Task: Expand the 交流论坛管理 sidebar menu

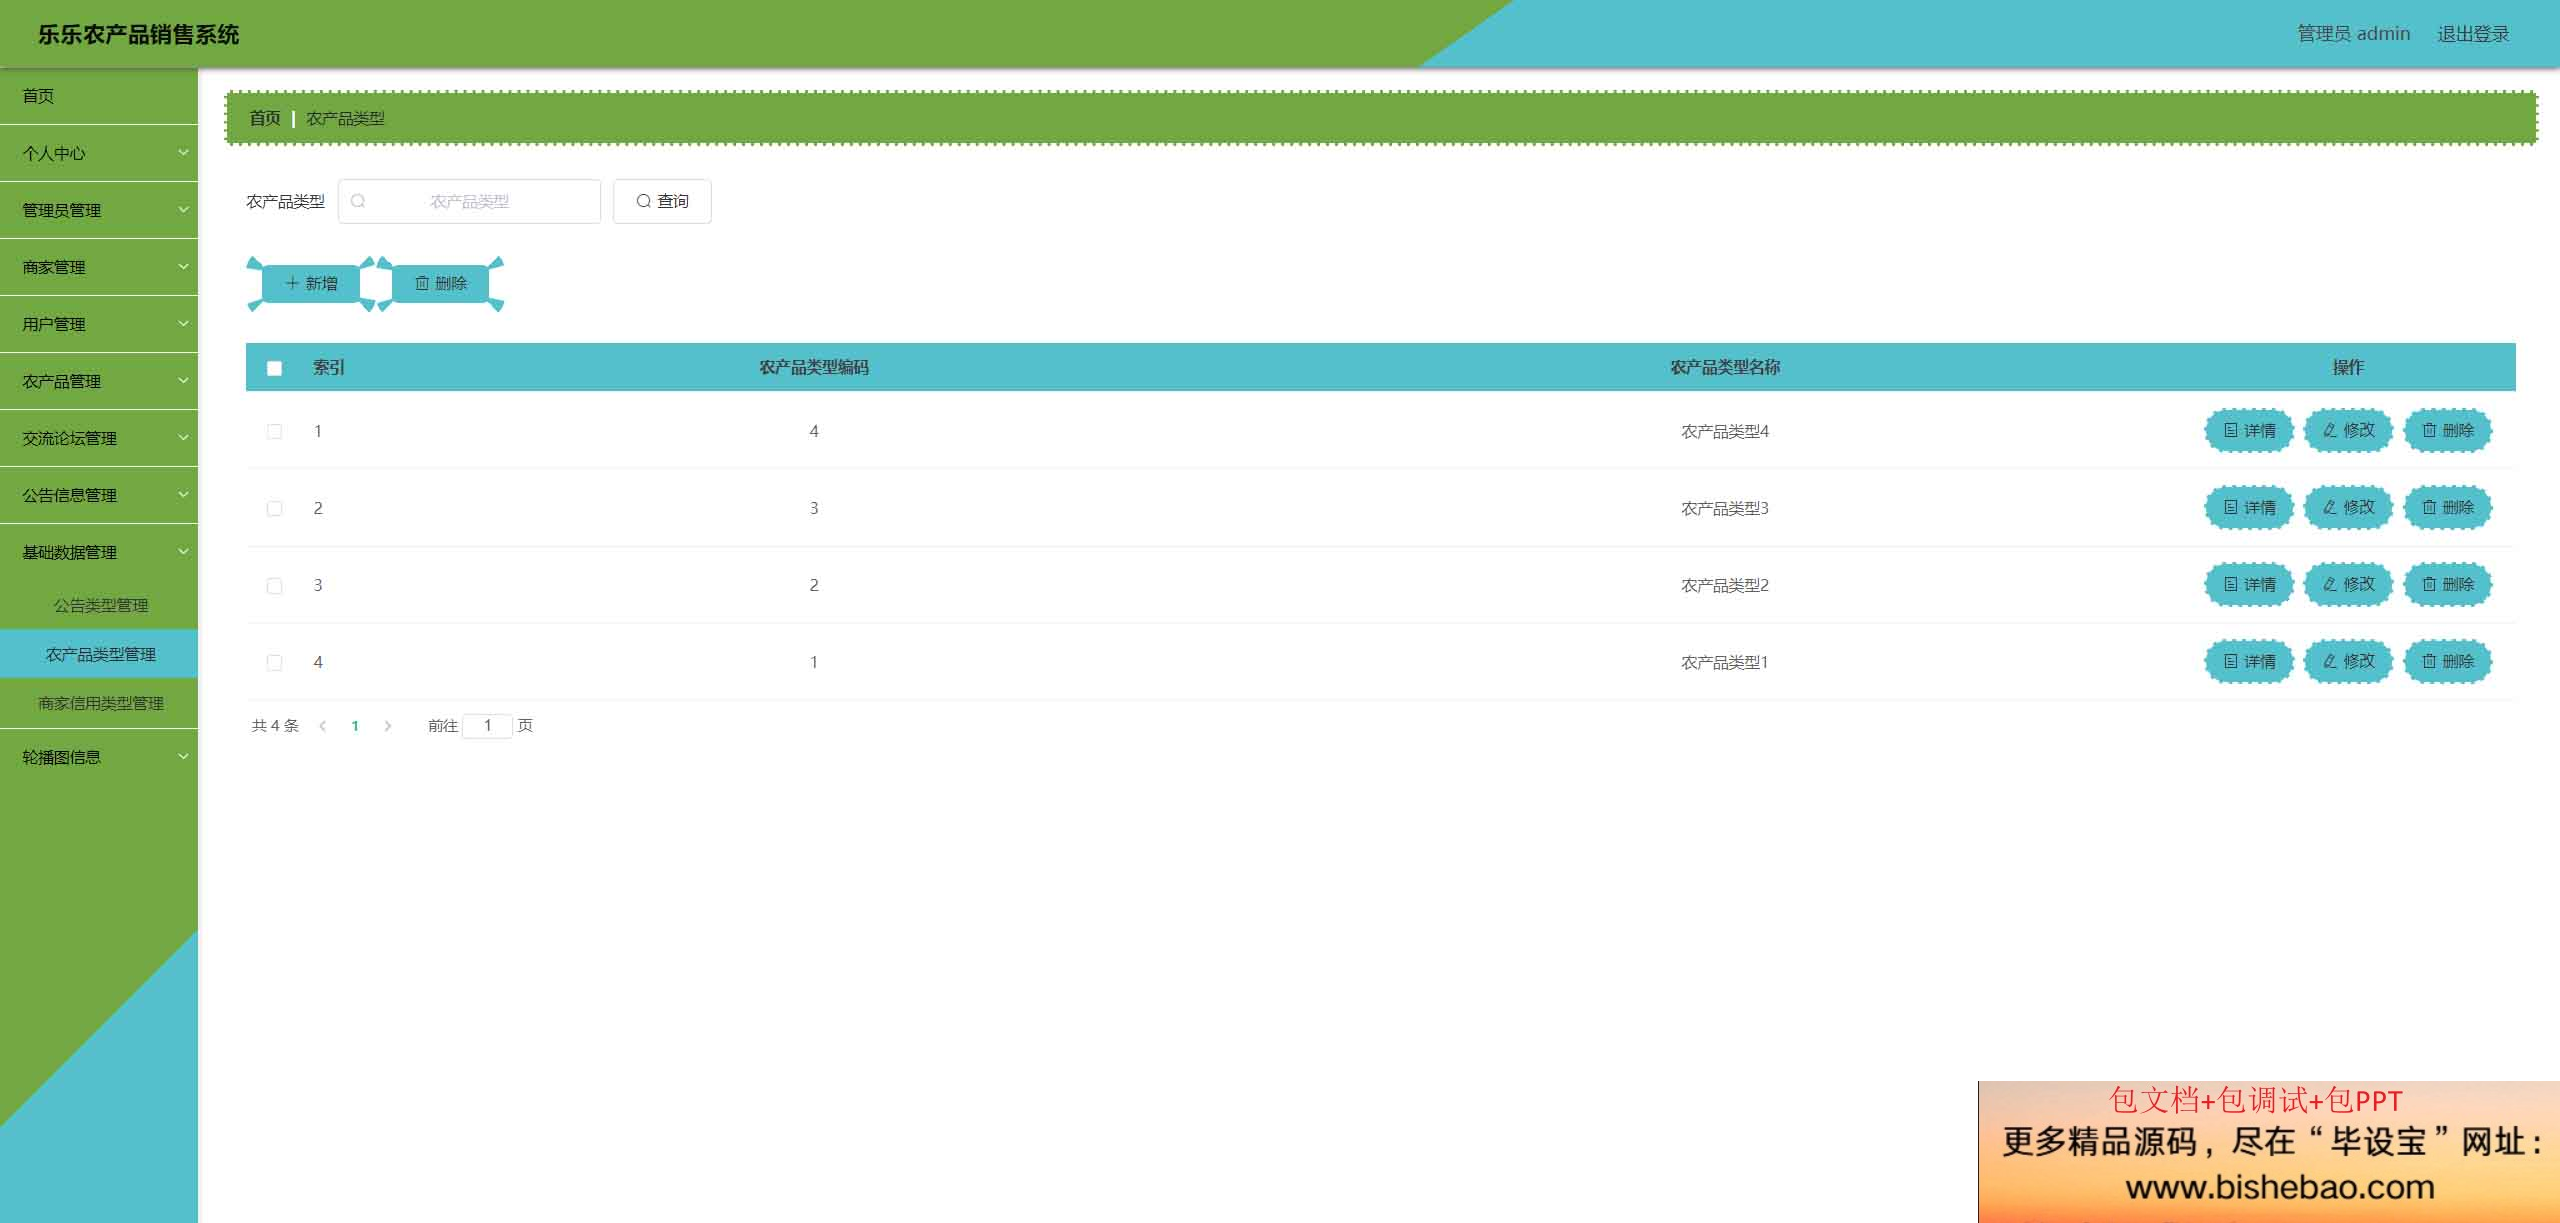Action: click(99, 438)
